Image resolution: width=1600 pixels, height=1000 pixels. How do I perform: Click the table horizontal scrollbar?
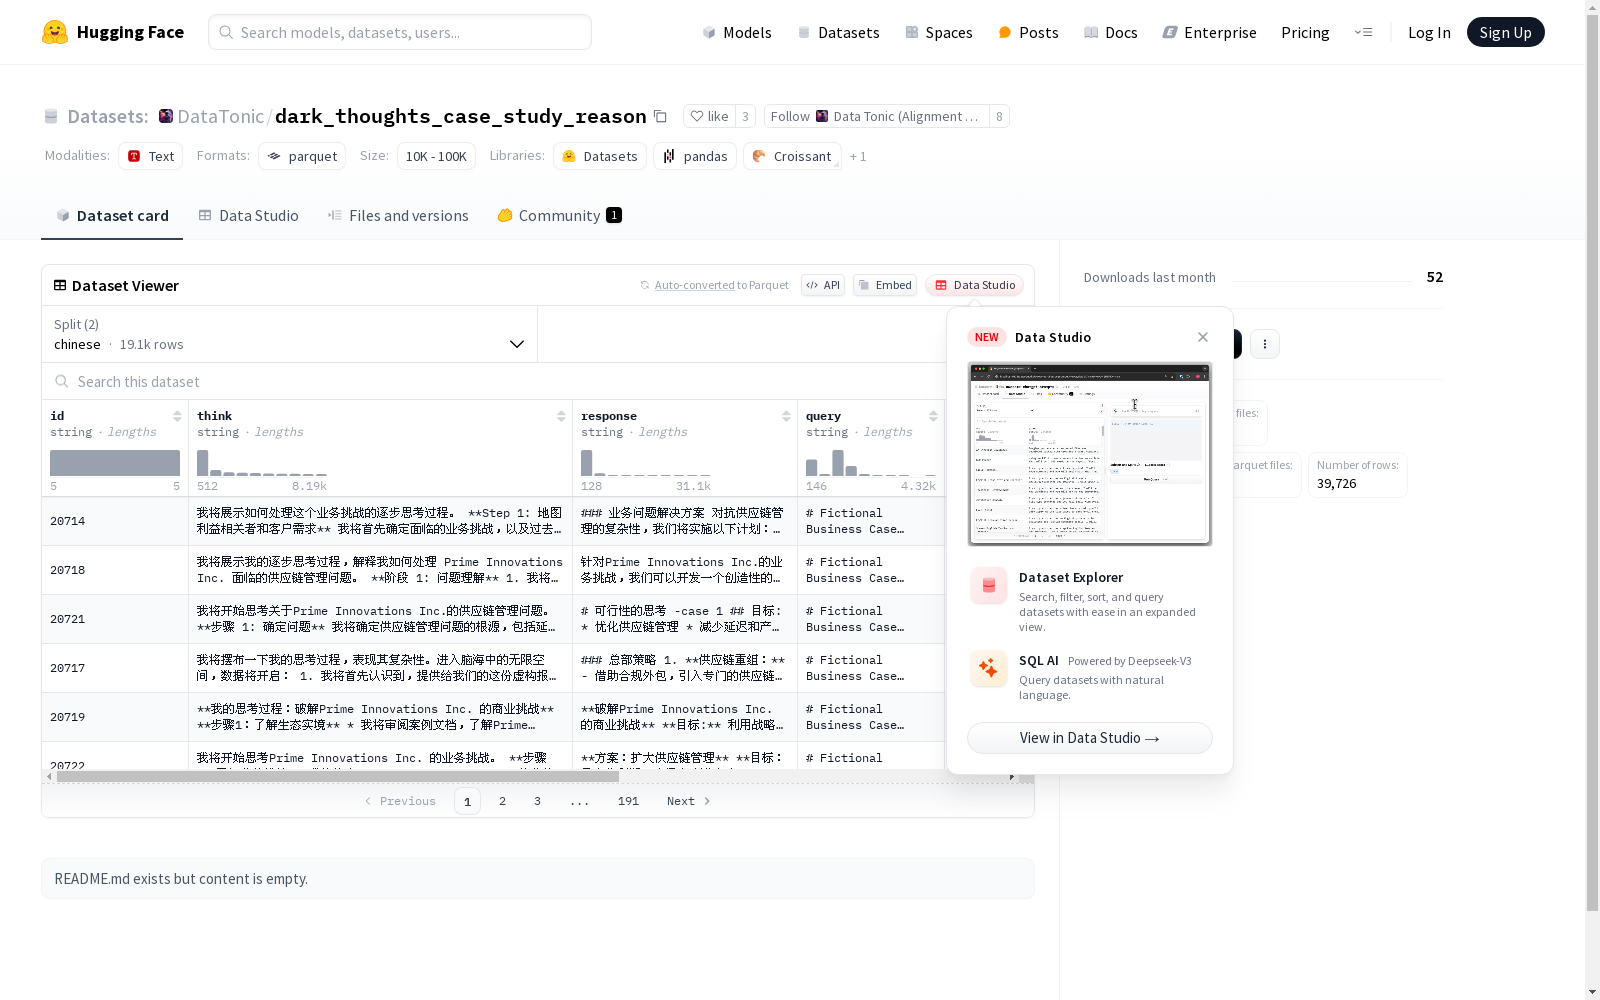[x=338, y=776]
